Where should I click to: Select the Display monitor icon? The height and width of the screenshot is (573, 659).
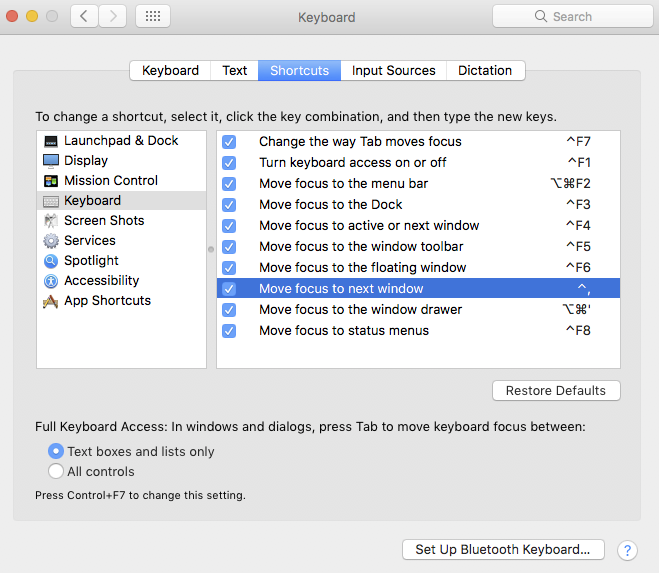pyautogui.click(x=51, y=161)
